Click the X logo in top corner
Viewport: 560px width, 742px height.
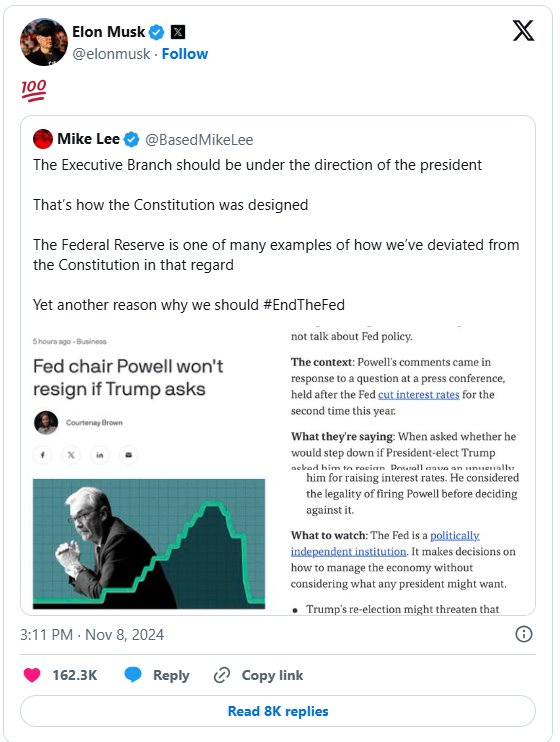pyautogui.click(x=524, y=31)
